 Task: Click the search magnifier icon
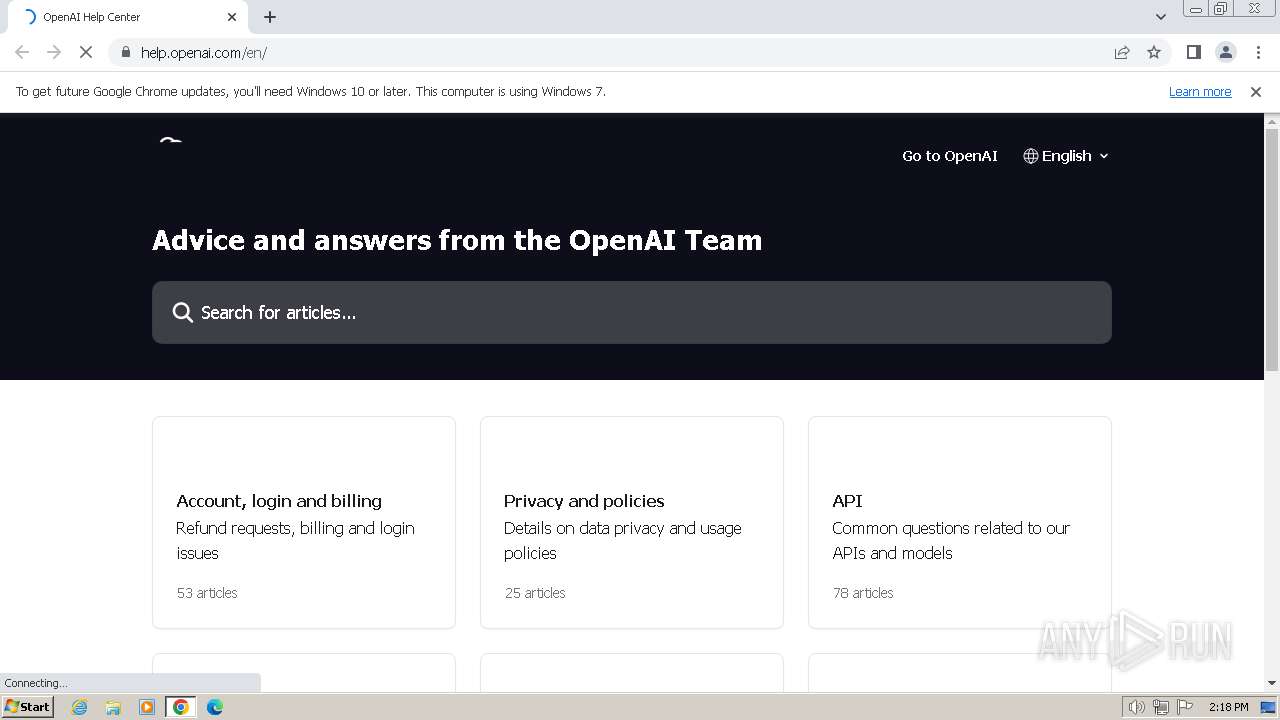[x=182, y=313]
